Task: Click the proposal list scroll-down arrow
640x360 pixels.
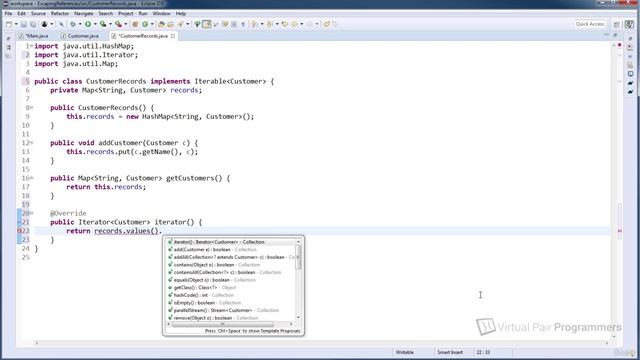Action: [298, 318]
